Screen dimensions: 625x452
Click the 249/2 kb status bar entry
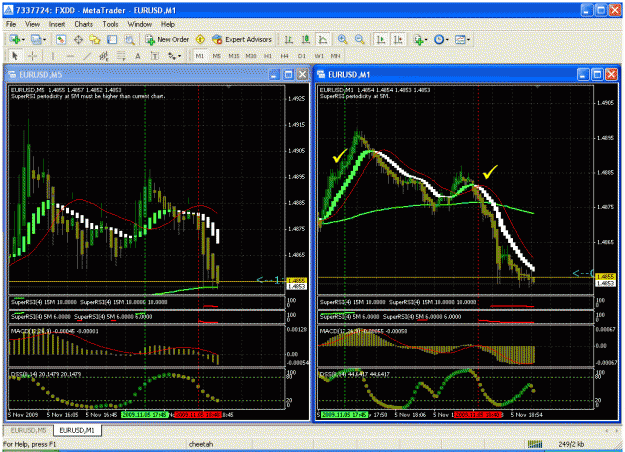pos(571,444)
